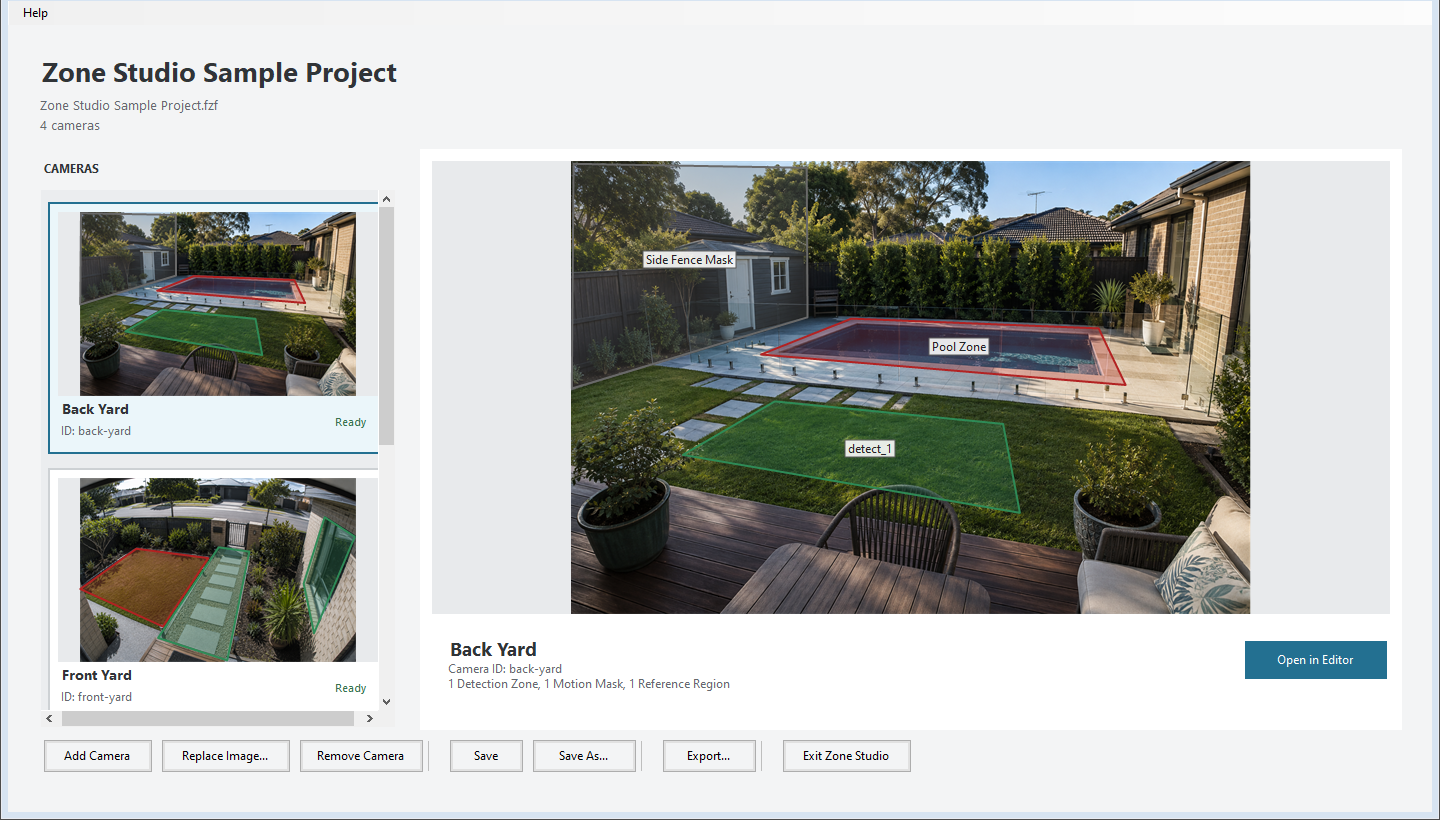Viewport: 1440px width, 820px height.
Task: Click the Zone Studio Sample Project title
Action: (x=219, y=73)
